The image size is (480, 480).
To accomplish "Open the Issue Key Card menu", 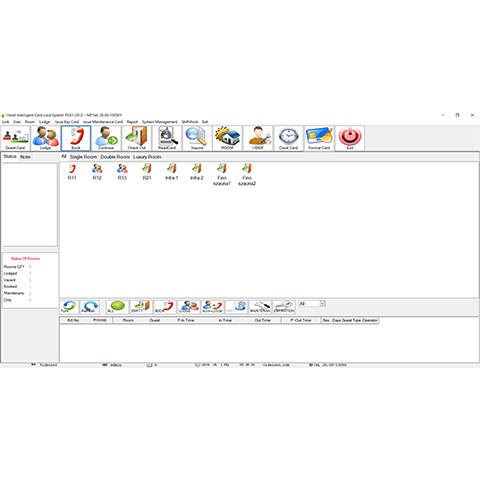I will click(67, 122).
